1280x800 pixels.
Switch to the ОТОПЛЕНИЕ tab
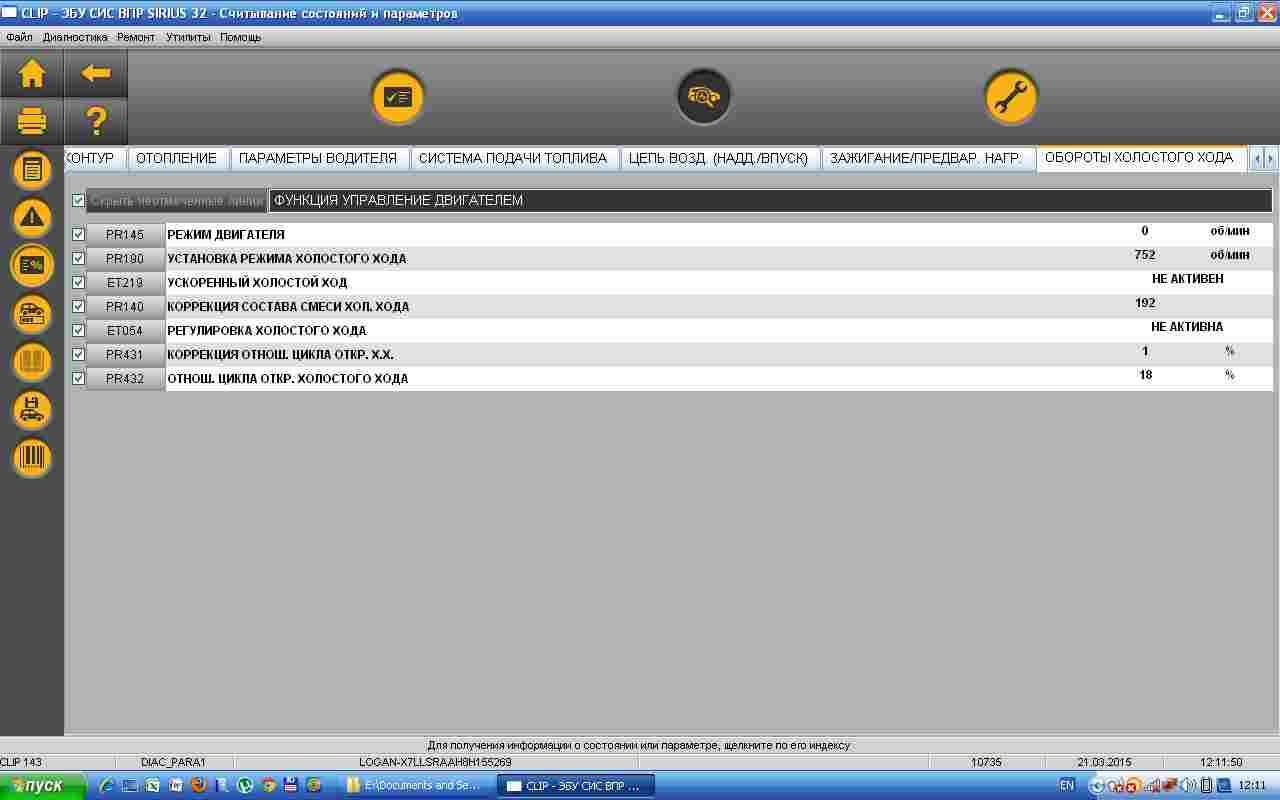pyautogui.click(x=176, y=158)
